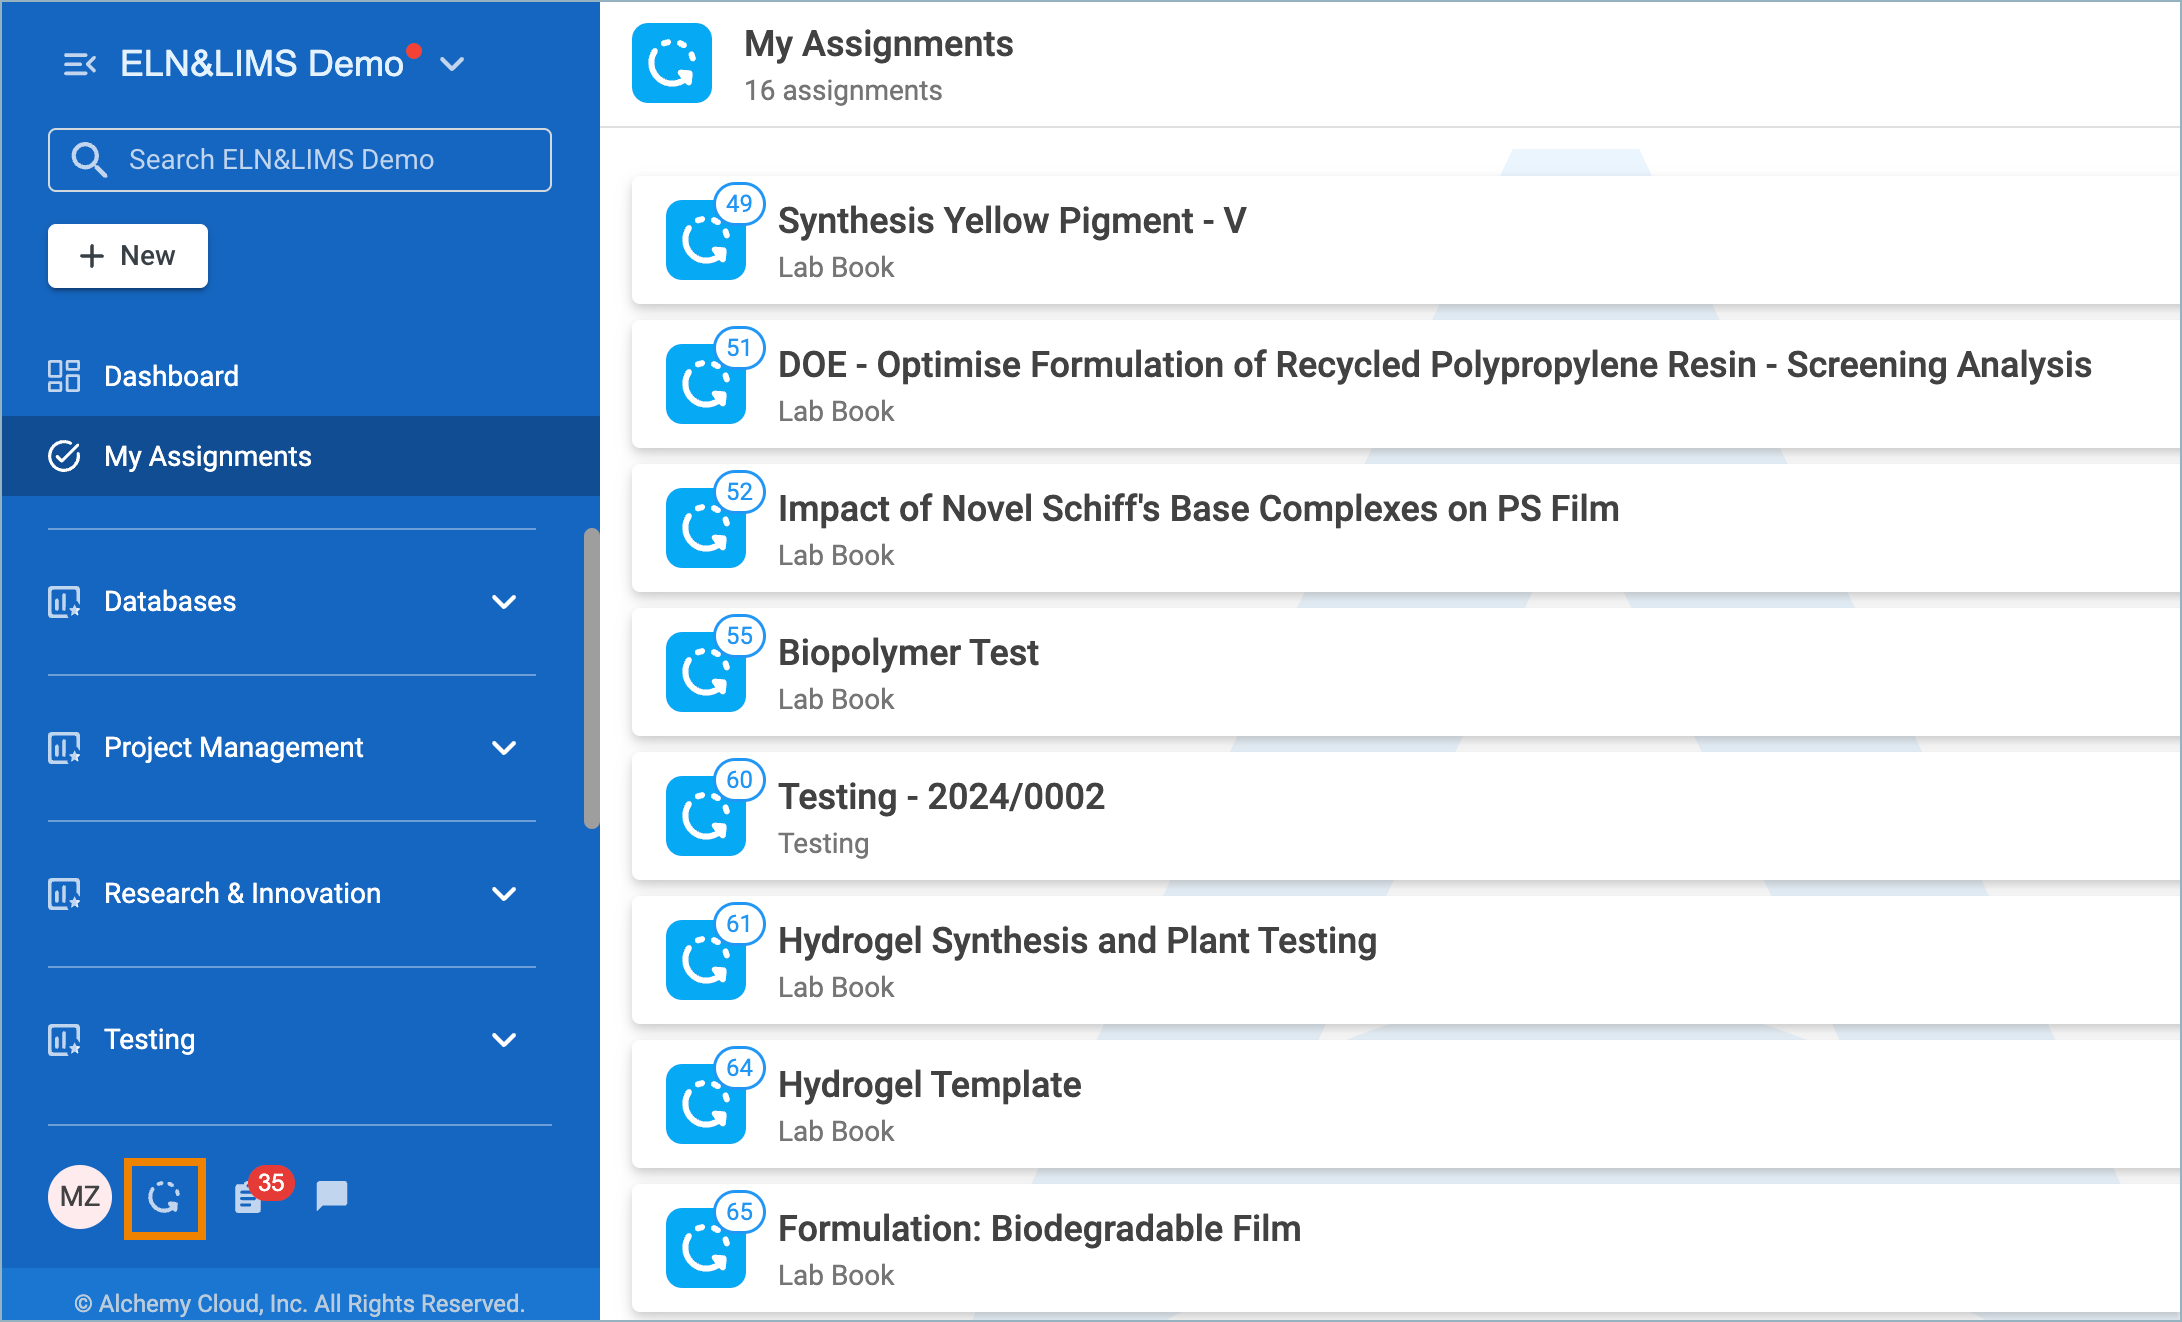
Task: Expand the Databases chevron
Action: 504,602
